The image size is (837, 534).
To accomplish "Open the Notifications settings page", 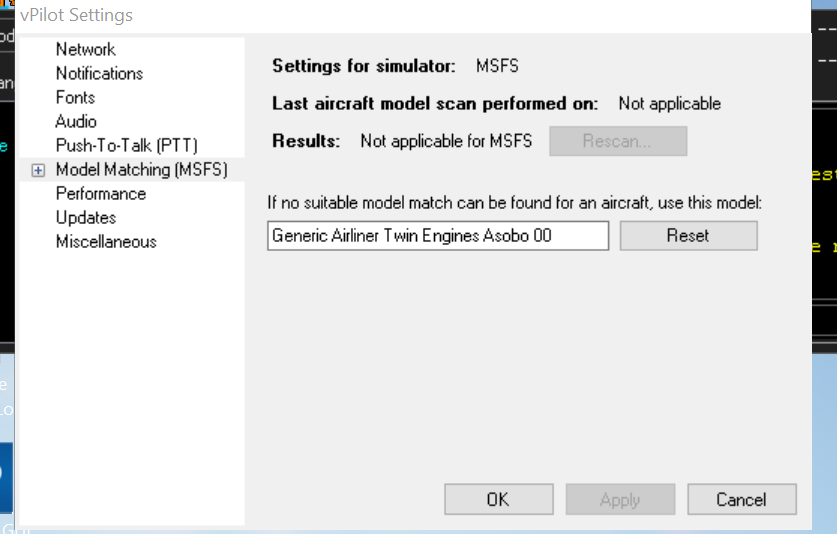I will click(99, 73).
